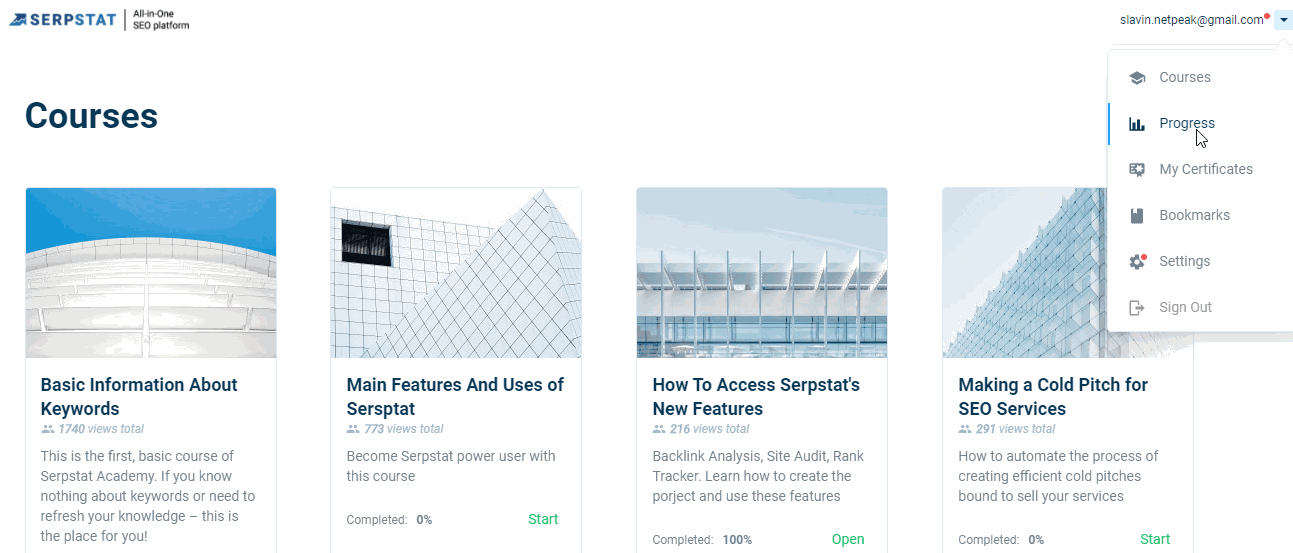Click the Basic Information About Keywords course image
This screenshot has width=1293, height=553.
click(x=151, y=273)
